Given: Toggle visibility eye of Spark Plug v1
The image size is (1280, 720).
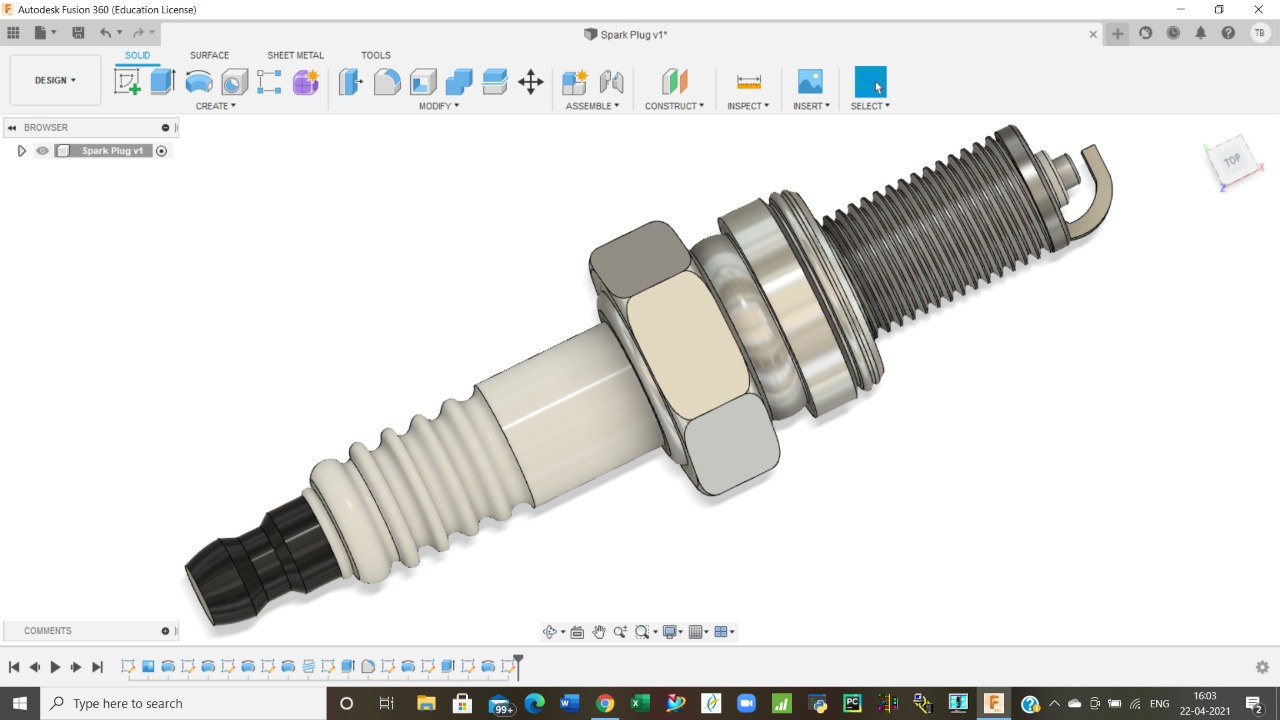Looking at the screenshot, I should [x=42, y=151].
